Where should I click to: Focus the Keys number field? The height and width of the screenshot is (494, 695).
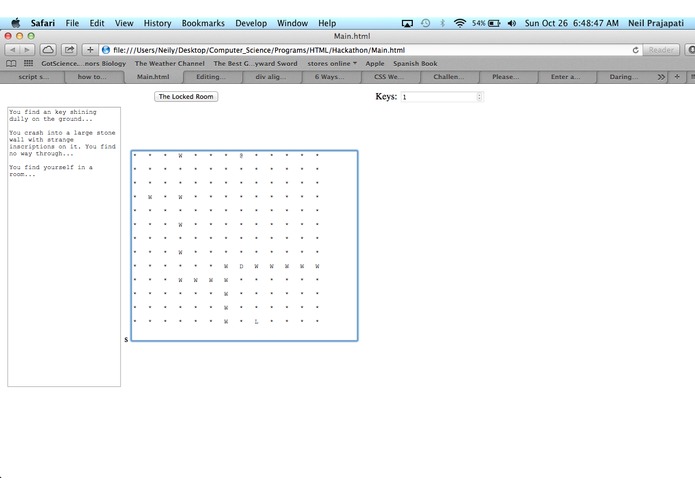tap(442, 97)
